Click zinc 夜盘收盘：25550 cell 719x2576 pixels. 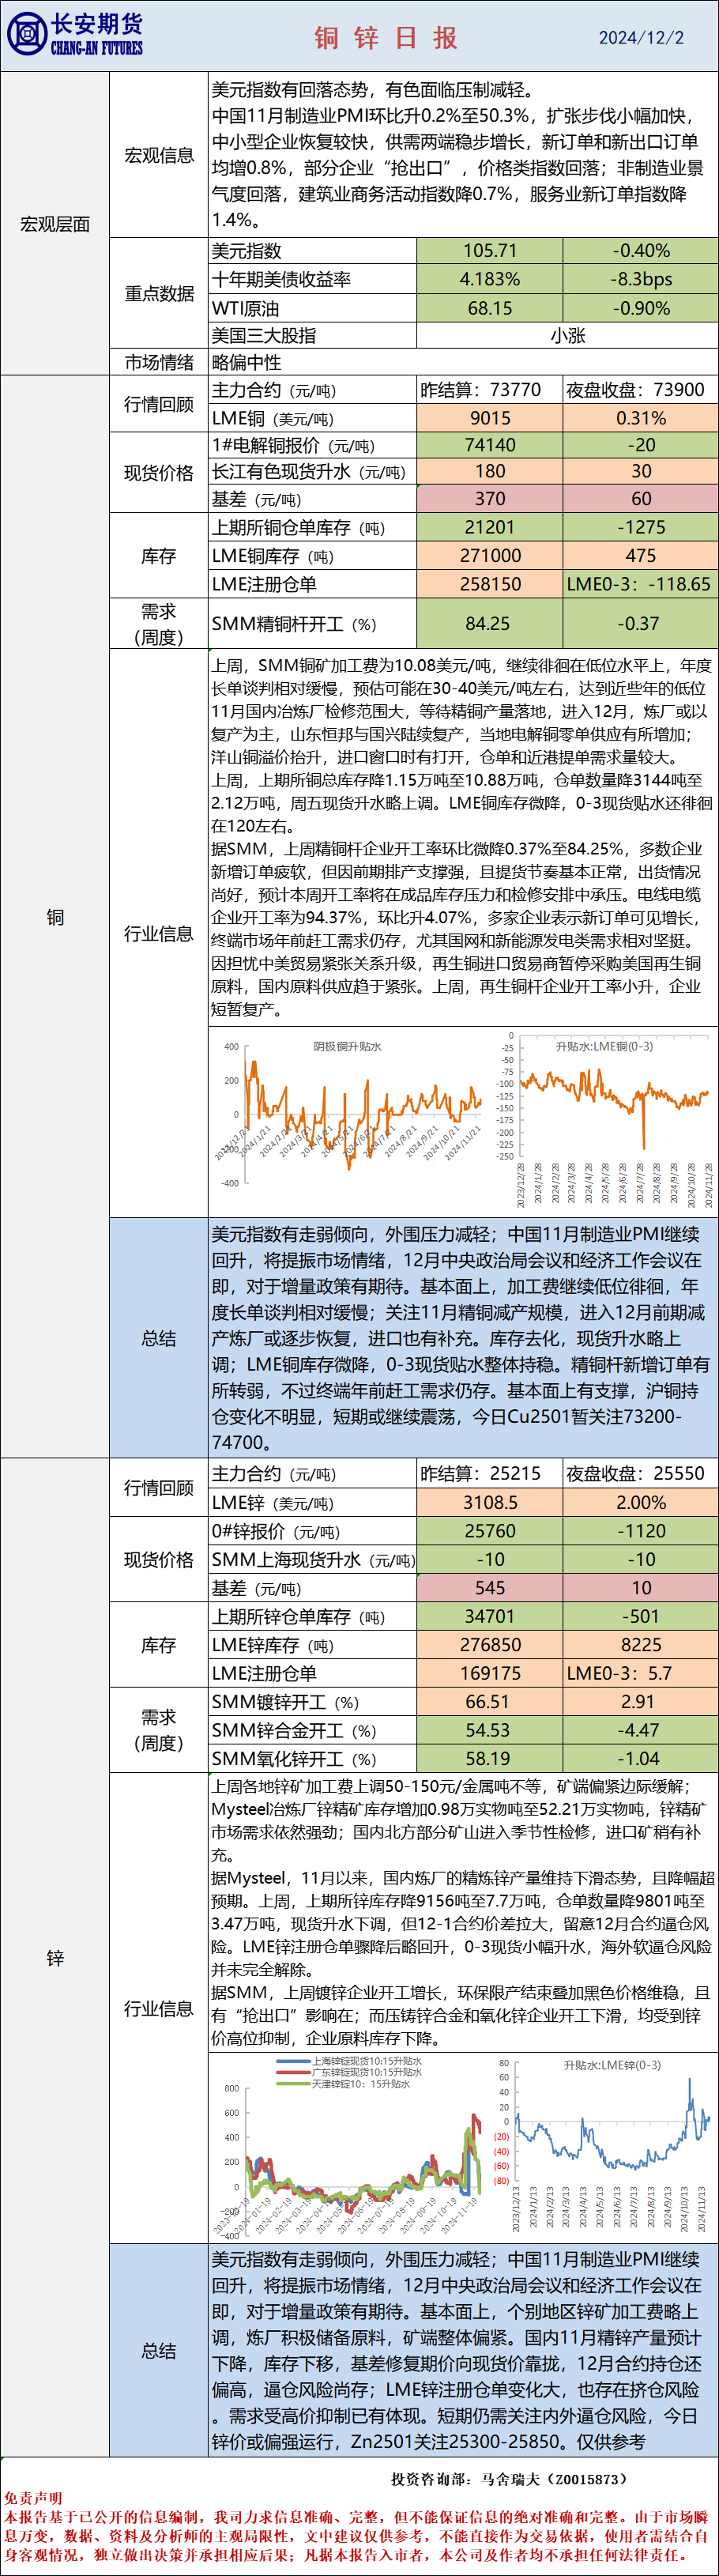[641, 1473]
